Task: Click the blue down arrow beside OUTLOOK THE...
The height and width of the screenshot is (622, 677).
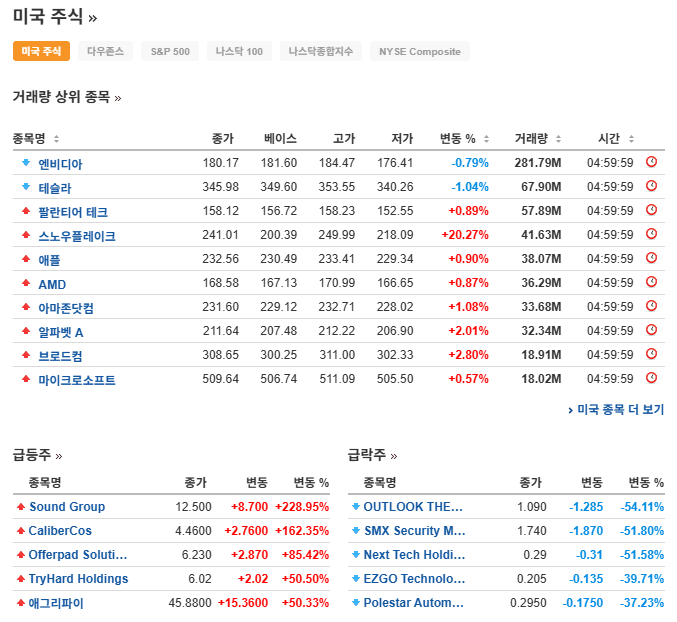Action: pyautogui.click(x=356, y=506)
